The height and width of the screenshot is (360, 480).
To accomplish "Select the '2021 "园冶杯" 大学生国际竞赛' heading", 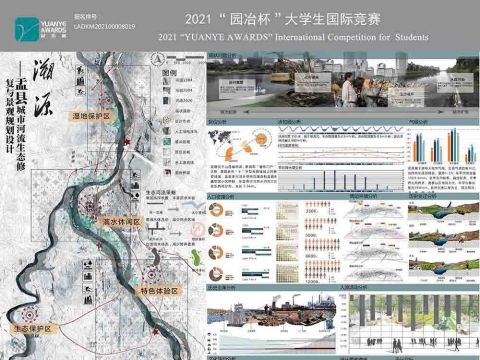I will [x=283, y=19].
